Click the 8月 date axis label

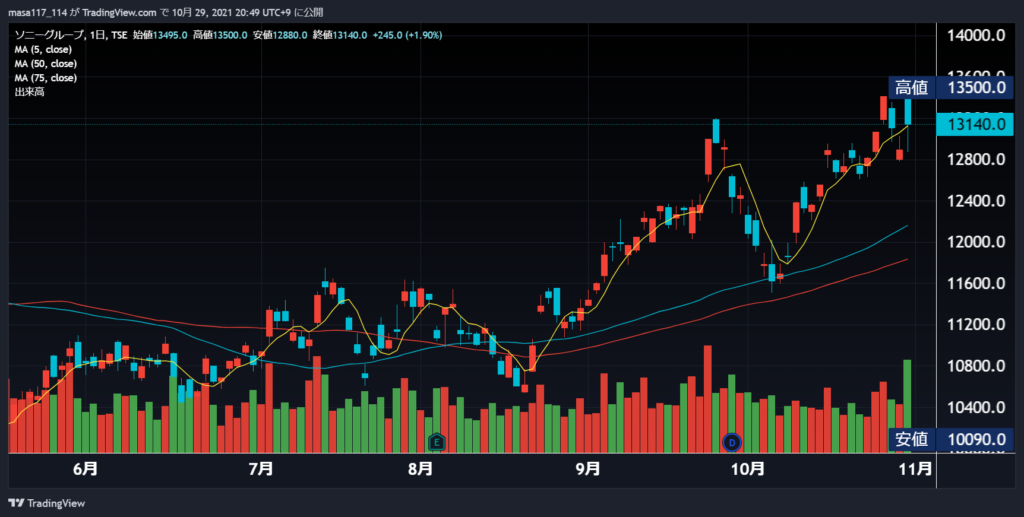pos(421,468)
